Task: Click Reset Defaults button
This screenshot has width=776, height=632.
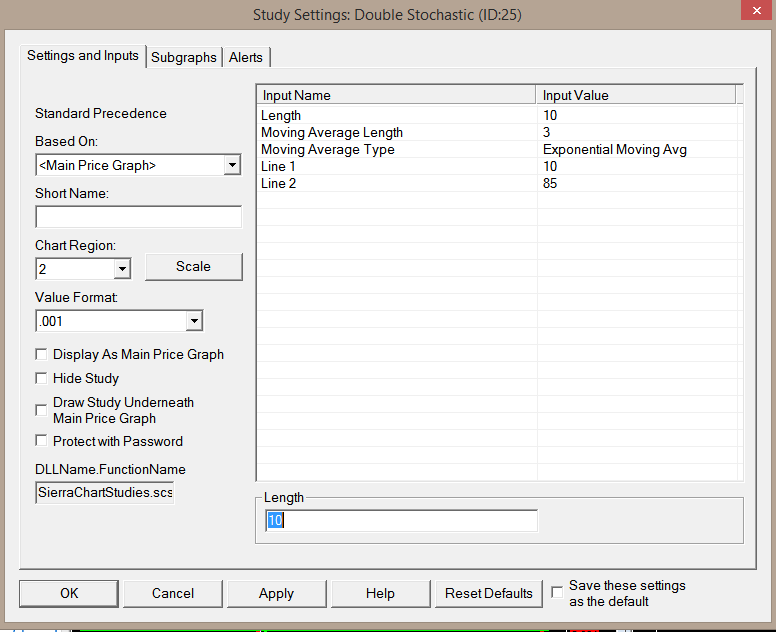Action: (488, 593)
